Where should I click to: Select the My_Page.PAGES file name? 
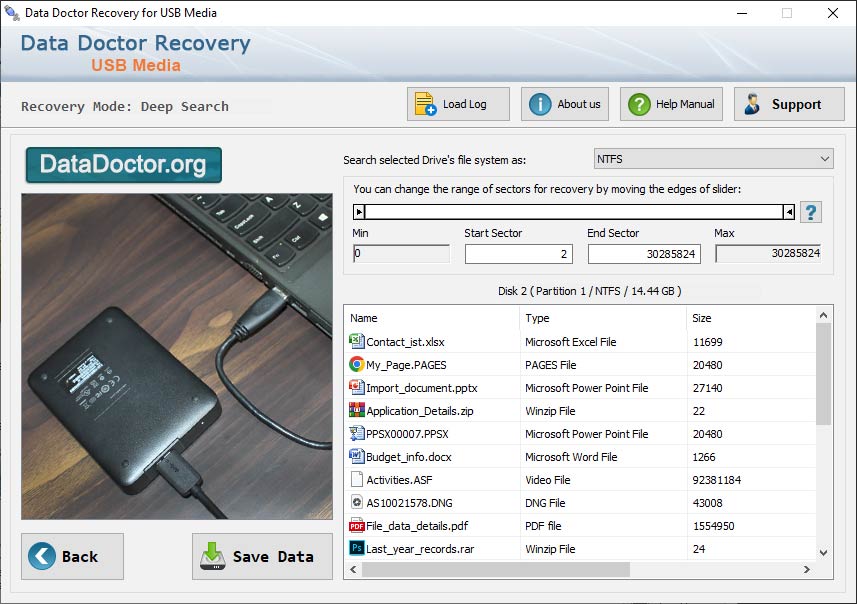coord(406,365)
